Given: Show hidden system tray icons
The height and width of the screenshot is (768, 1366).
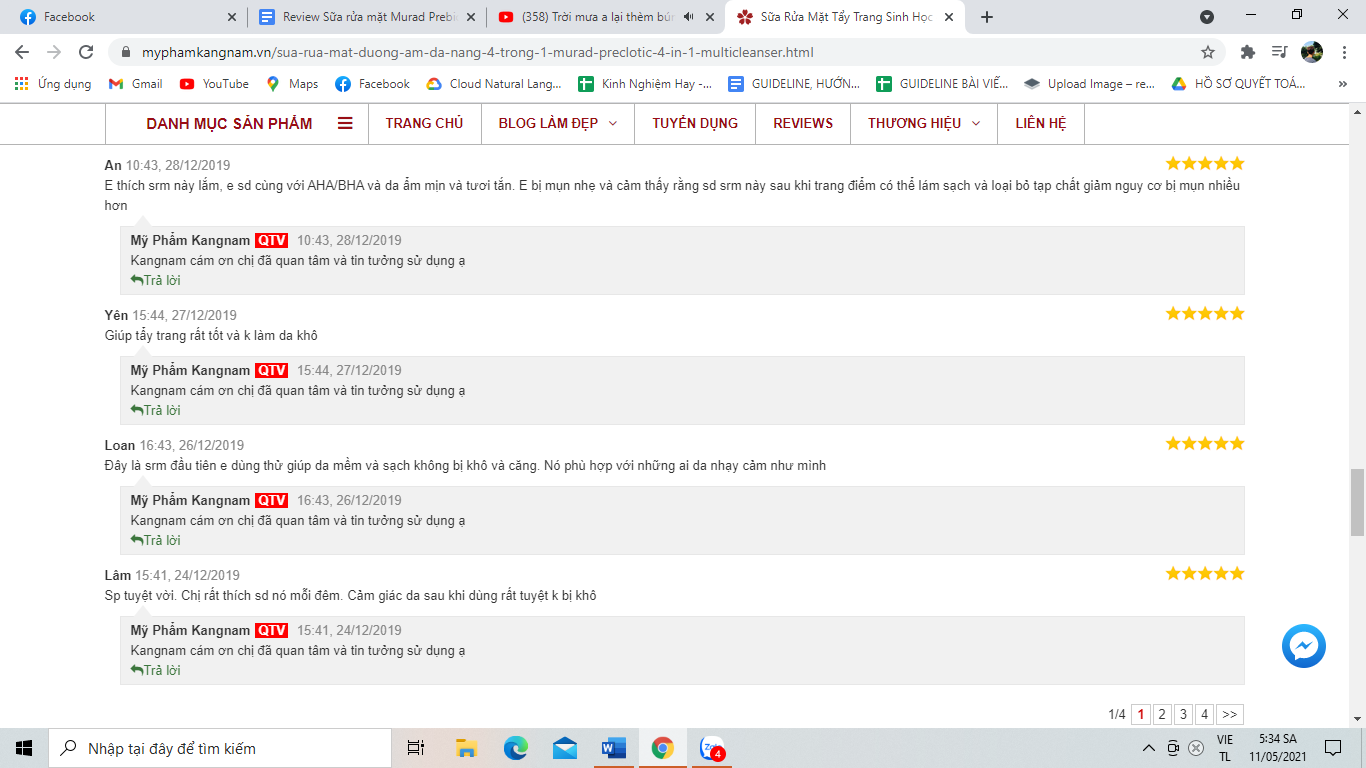Looking at the screenshot, I should click(1150, 748).
